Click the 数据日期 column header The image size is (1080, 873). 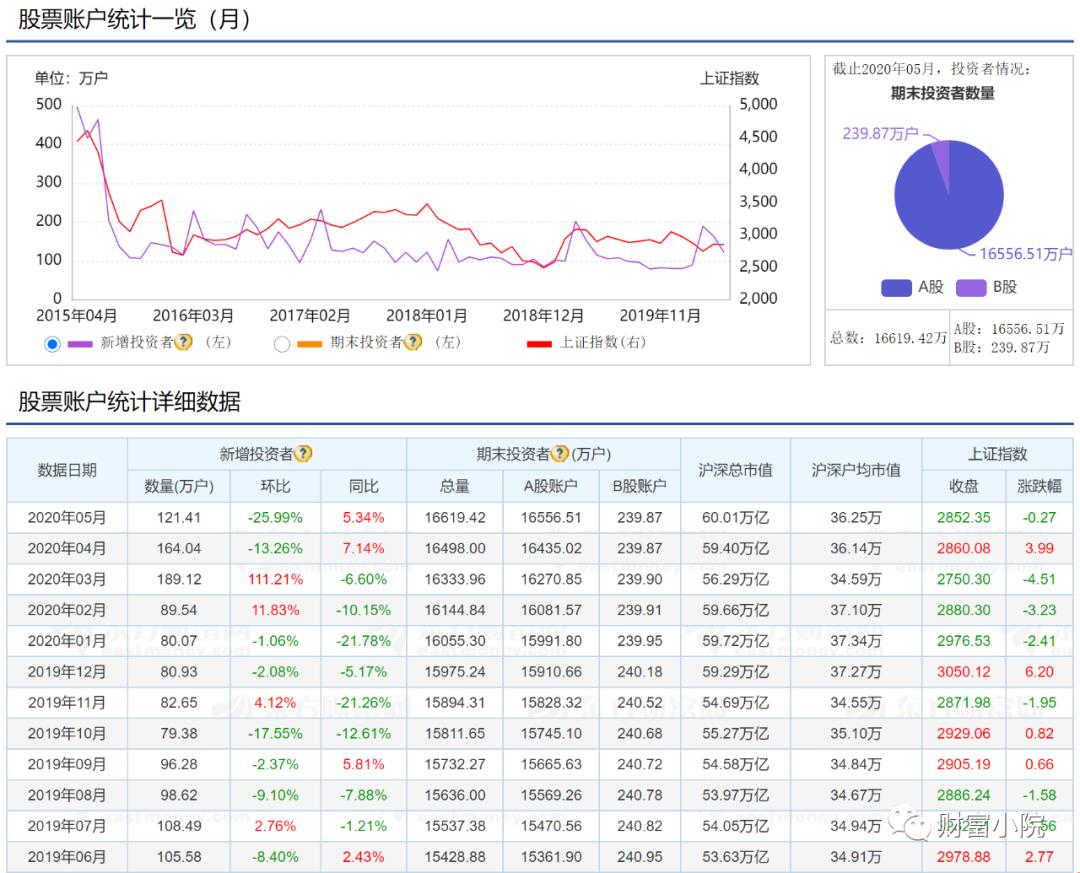(67, 470)
